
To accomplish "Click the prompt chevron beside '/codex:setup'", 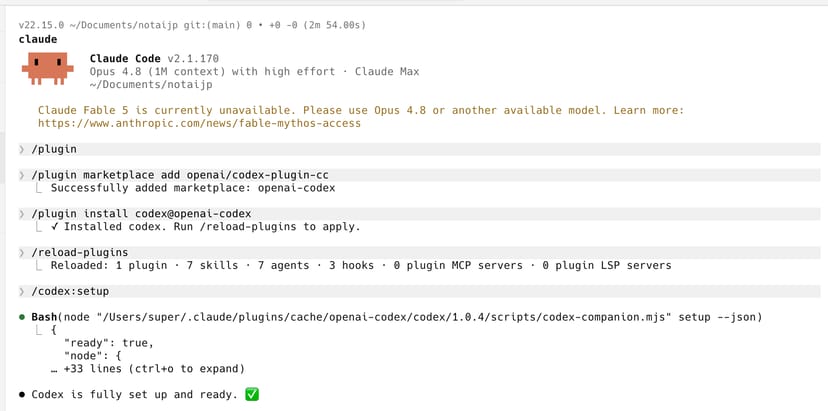I will 22,292.
